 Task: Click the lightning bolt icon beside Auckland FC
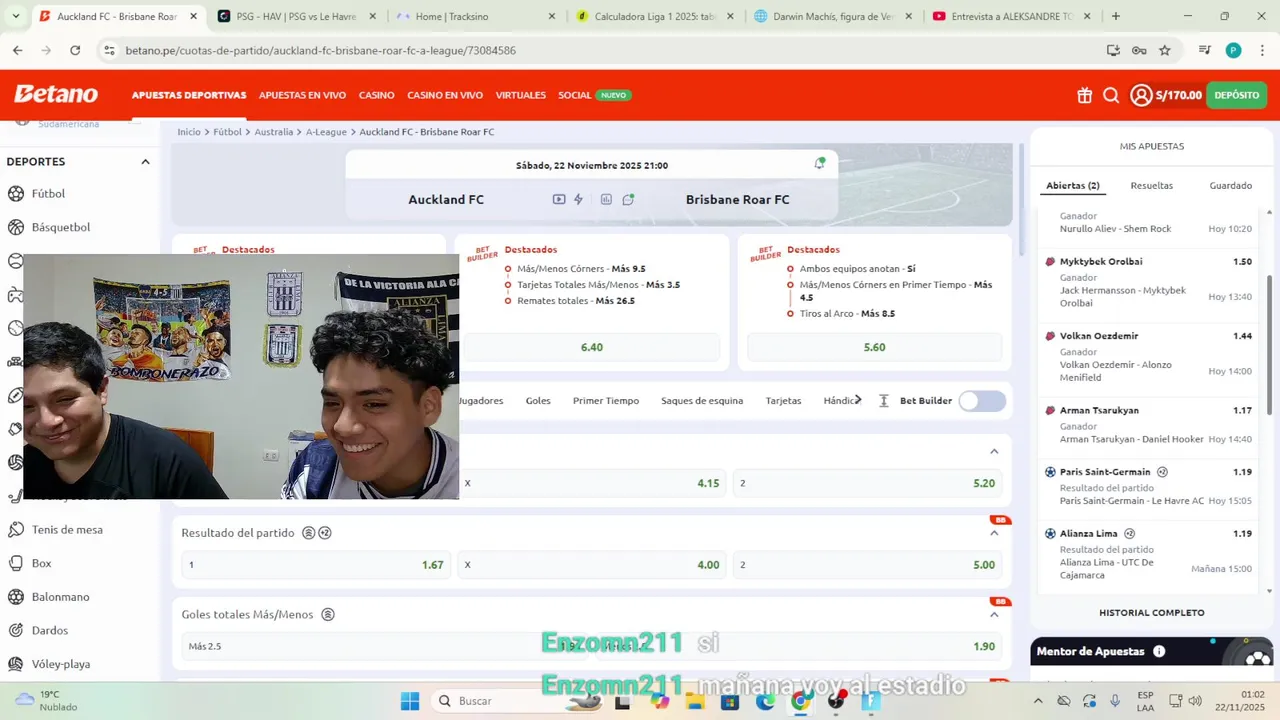[x=578, y=199]
